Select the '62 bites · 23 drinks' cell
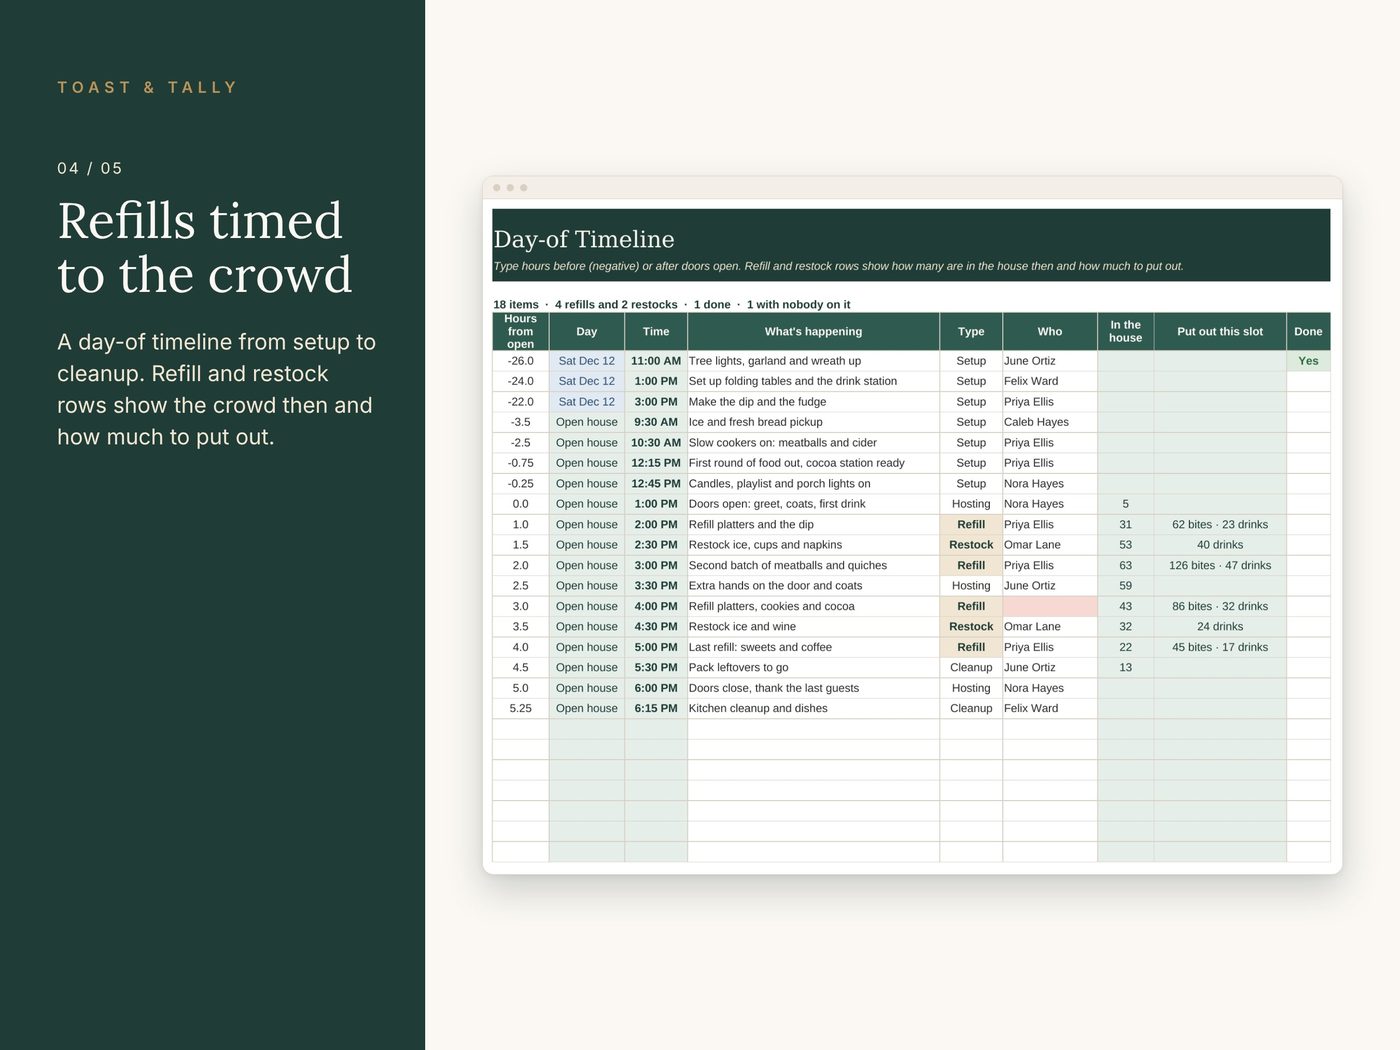Screen dimensions: 1400x1050 click(x=1220, y=525)
